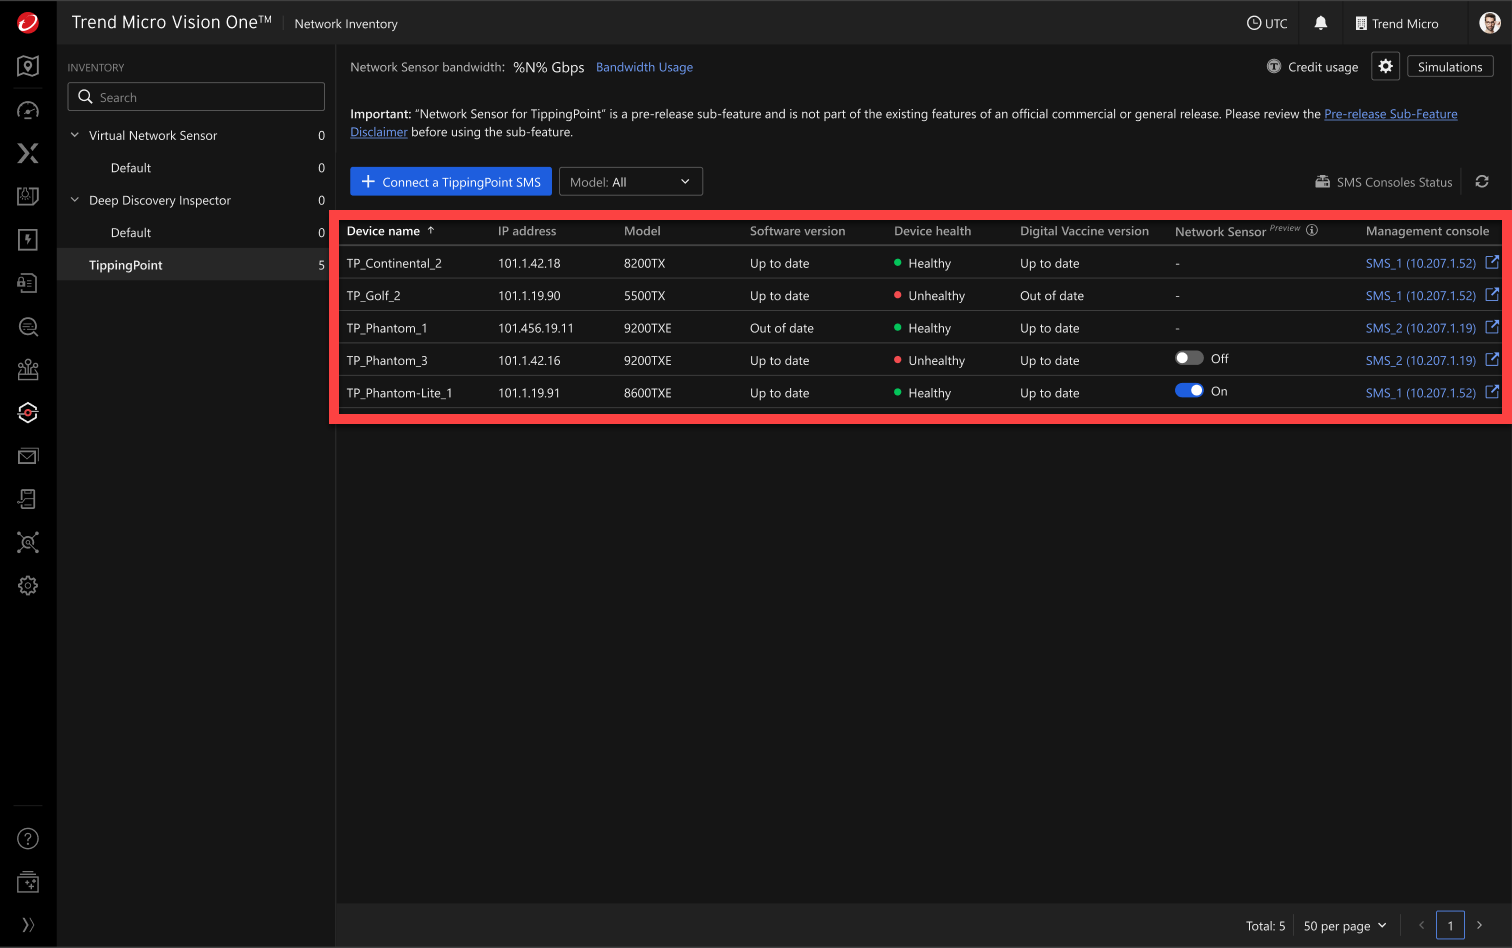
Task: Click the gauge-shaped dashboard icon in sidebar
Action: pyautogui.click(x=27, y=110)
